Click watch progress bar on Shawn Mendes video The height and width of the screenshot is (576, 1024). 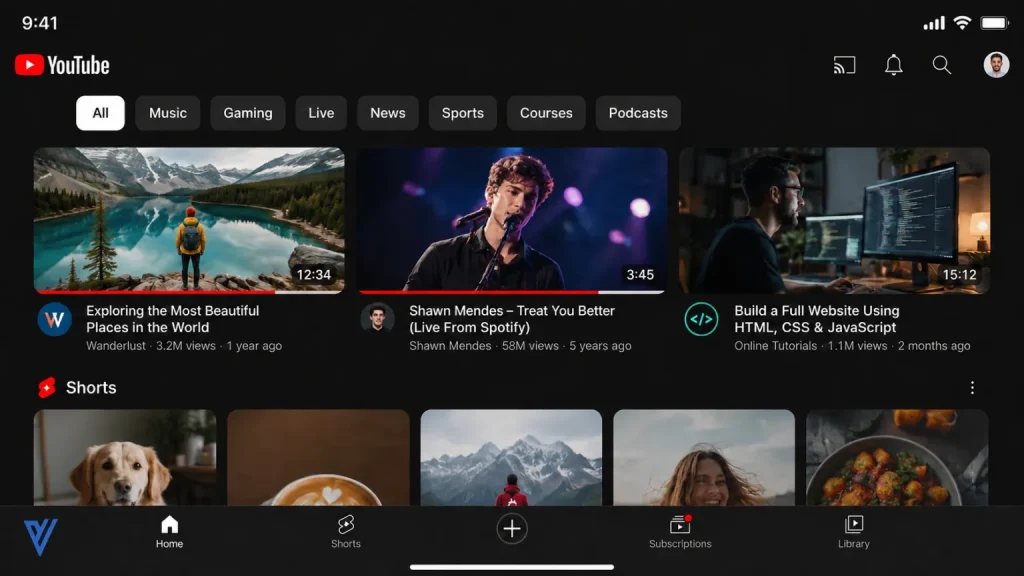[x=512, y=292]
